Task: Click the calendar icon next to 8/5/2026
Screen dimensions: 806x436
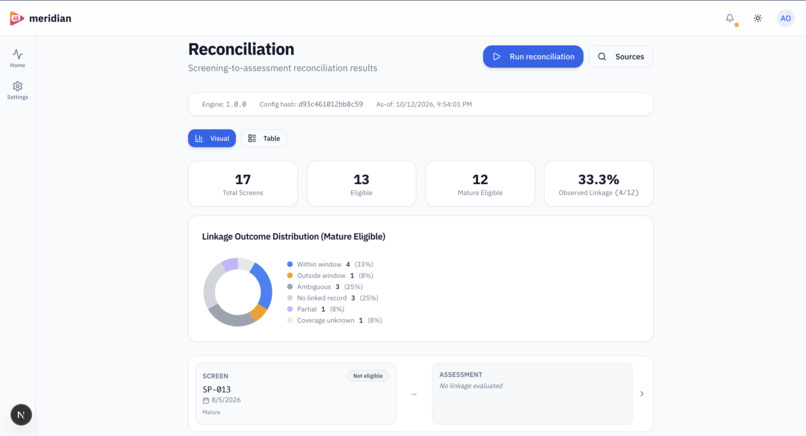Action: point(206,400)
